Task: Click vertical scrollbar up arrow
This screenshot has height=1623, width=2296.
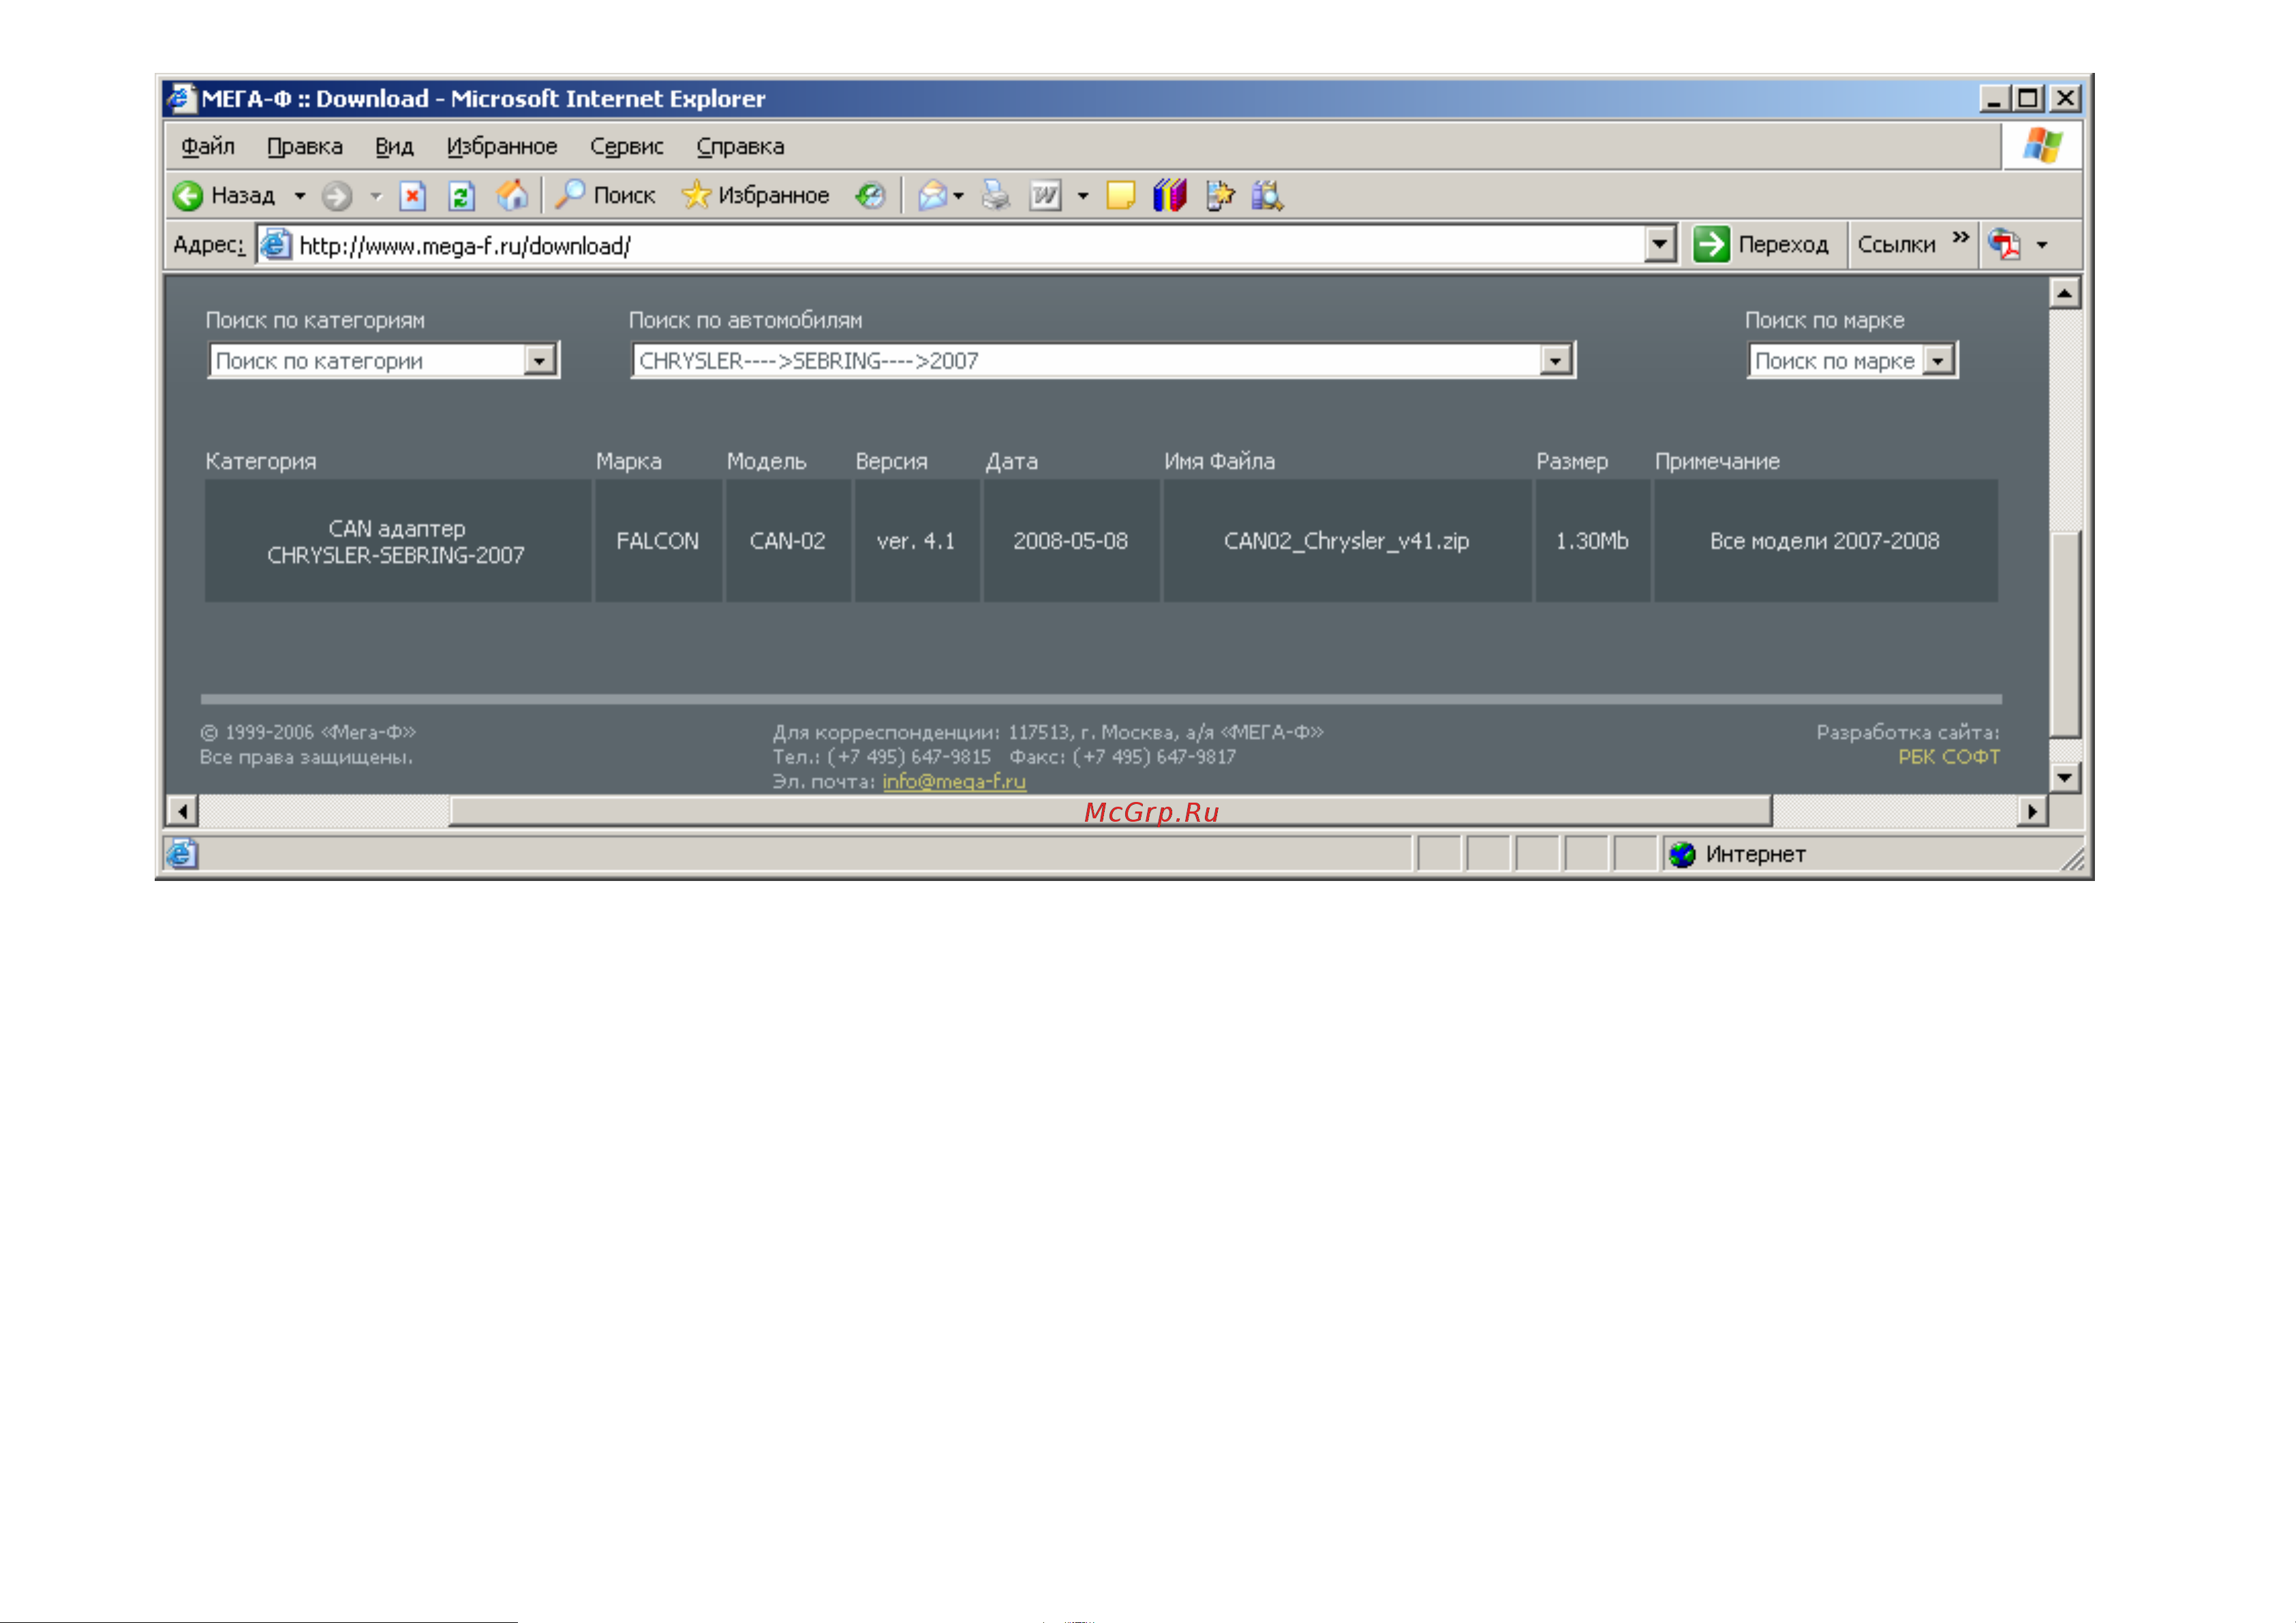Action: [2065, 293]
